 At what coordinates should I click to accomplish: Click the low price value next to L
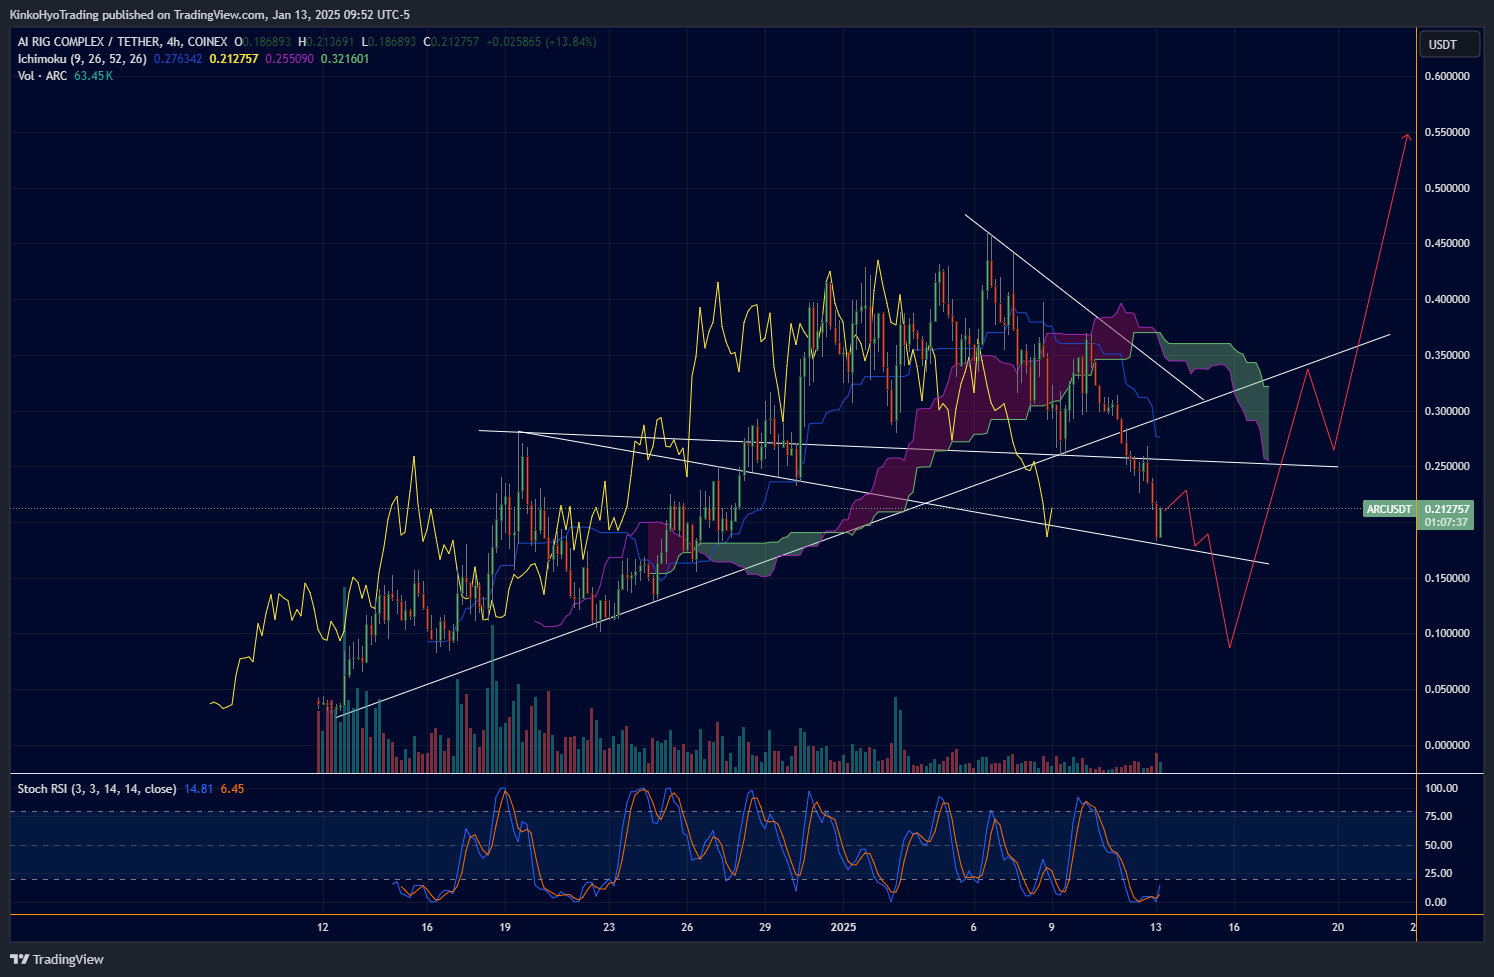pyautogui.click(x=393, y=42)
